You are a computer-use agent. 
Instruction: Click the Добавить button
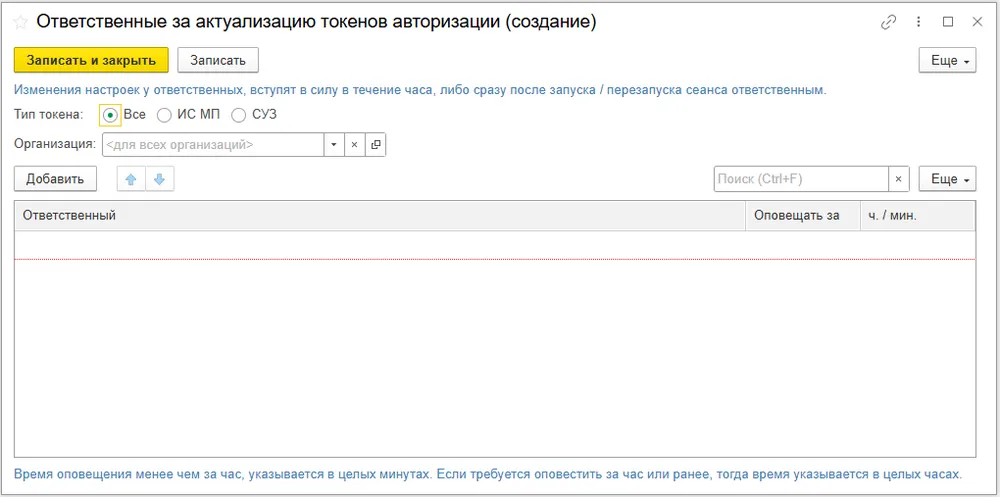[x=55, y=179]
